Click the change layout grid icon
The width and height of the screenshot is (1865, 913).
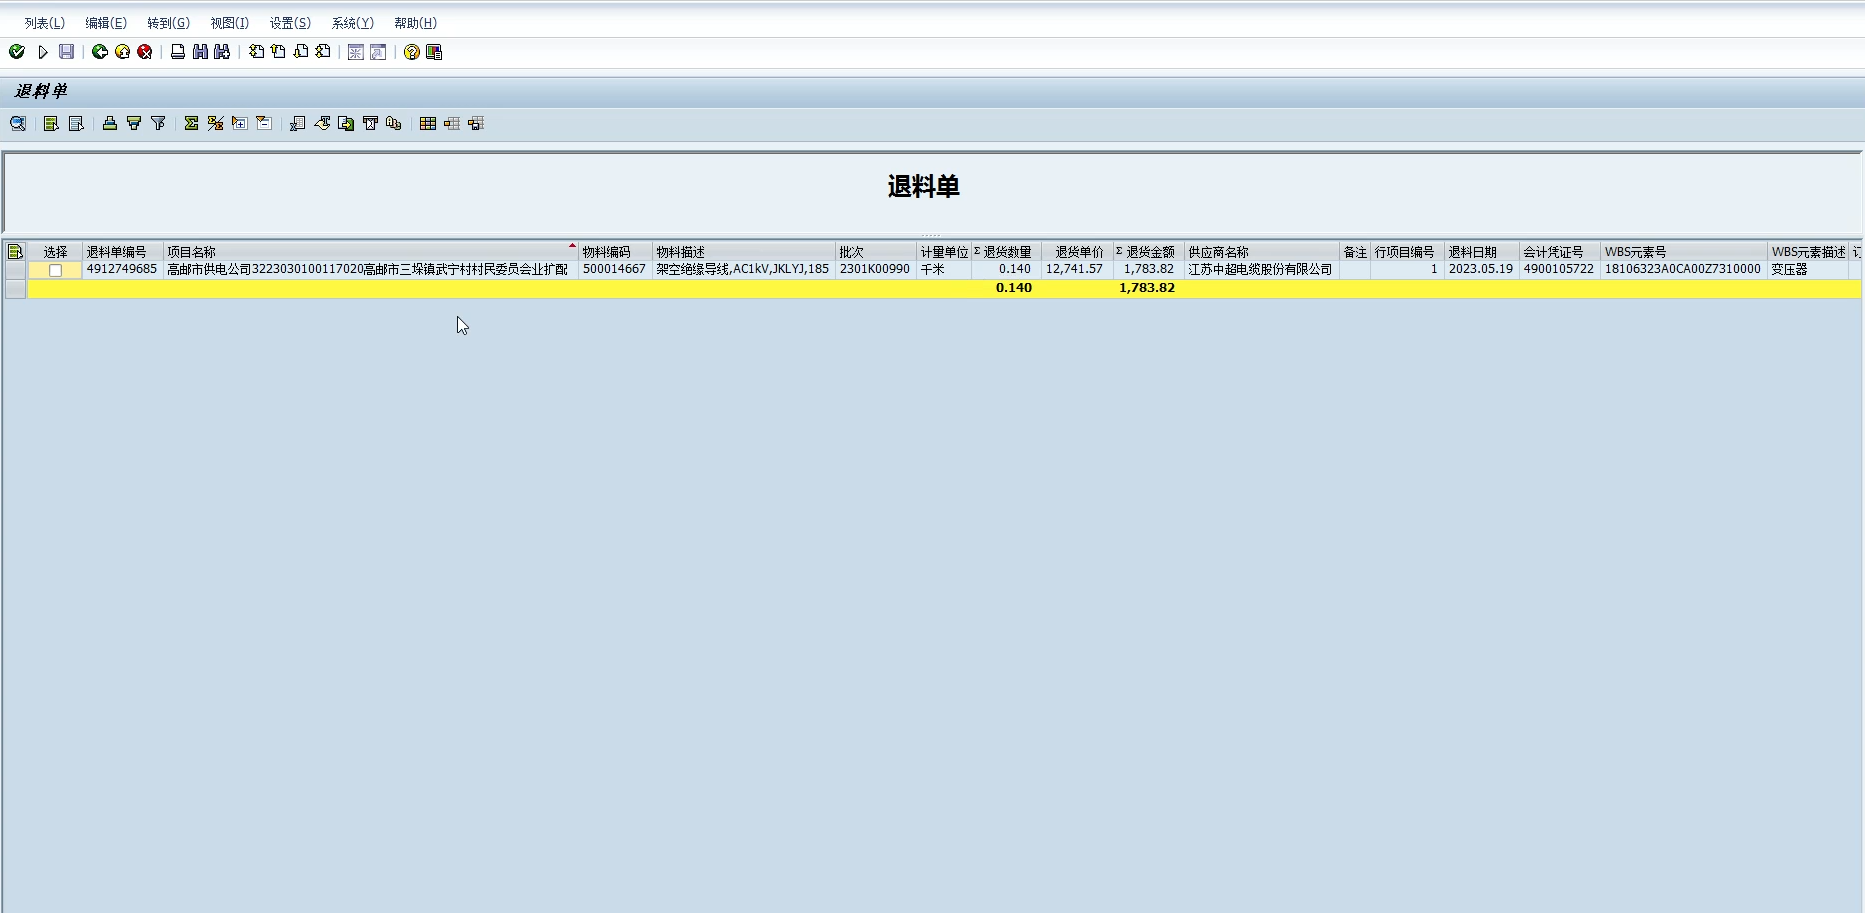[428, 123]
